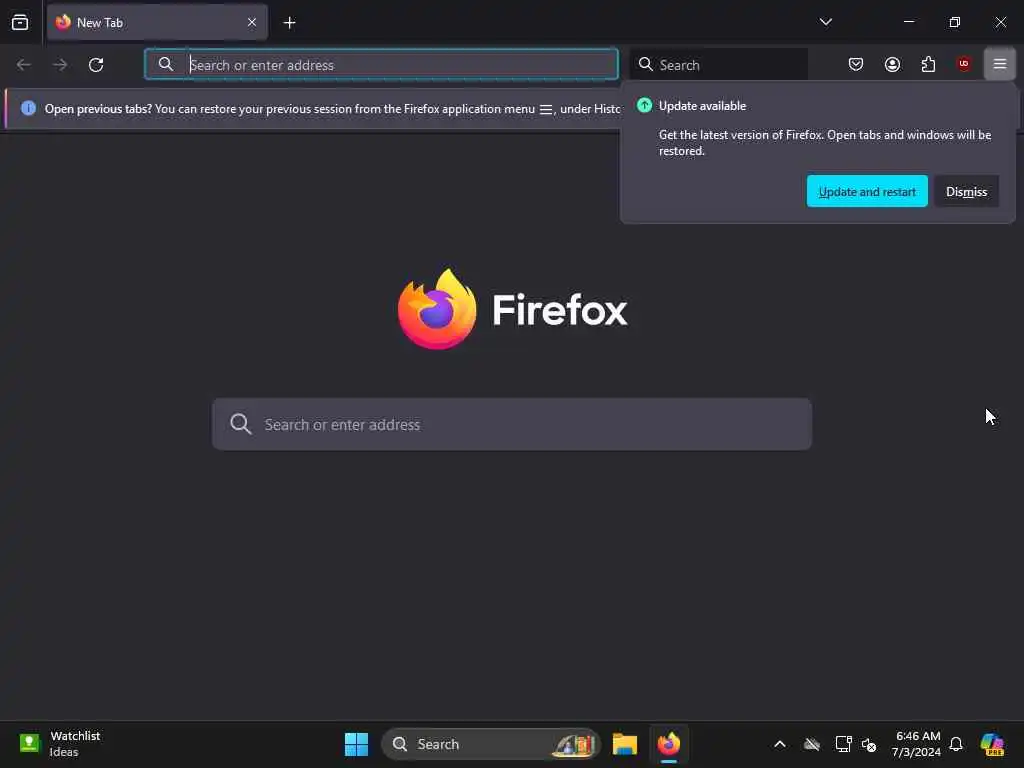Reload the current page
The image size is (1024, 768).
[x=96, y=65]
